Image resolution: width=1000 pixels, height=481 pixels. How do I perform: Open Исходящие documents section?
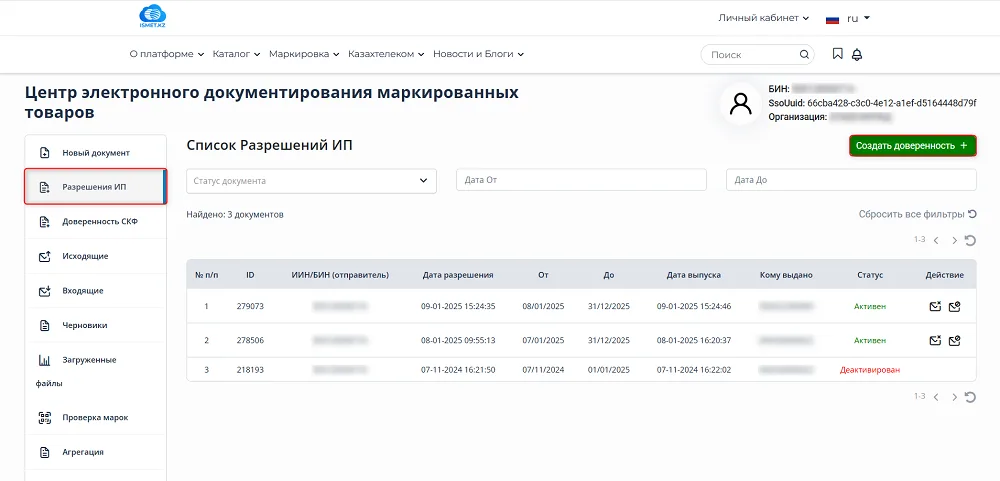pos(96,256)
